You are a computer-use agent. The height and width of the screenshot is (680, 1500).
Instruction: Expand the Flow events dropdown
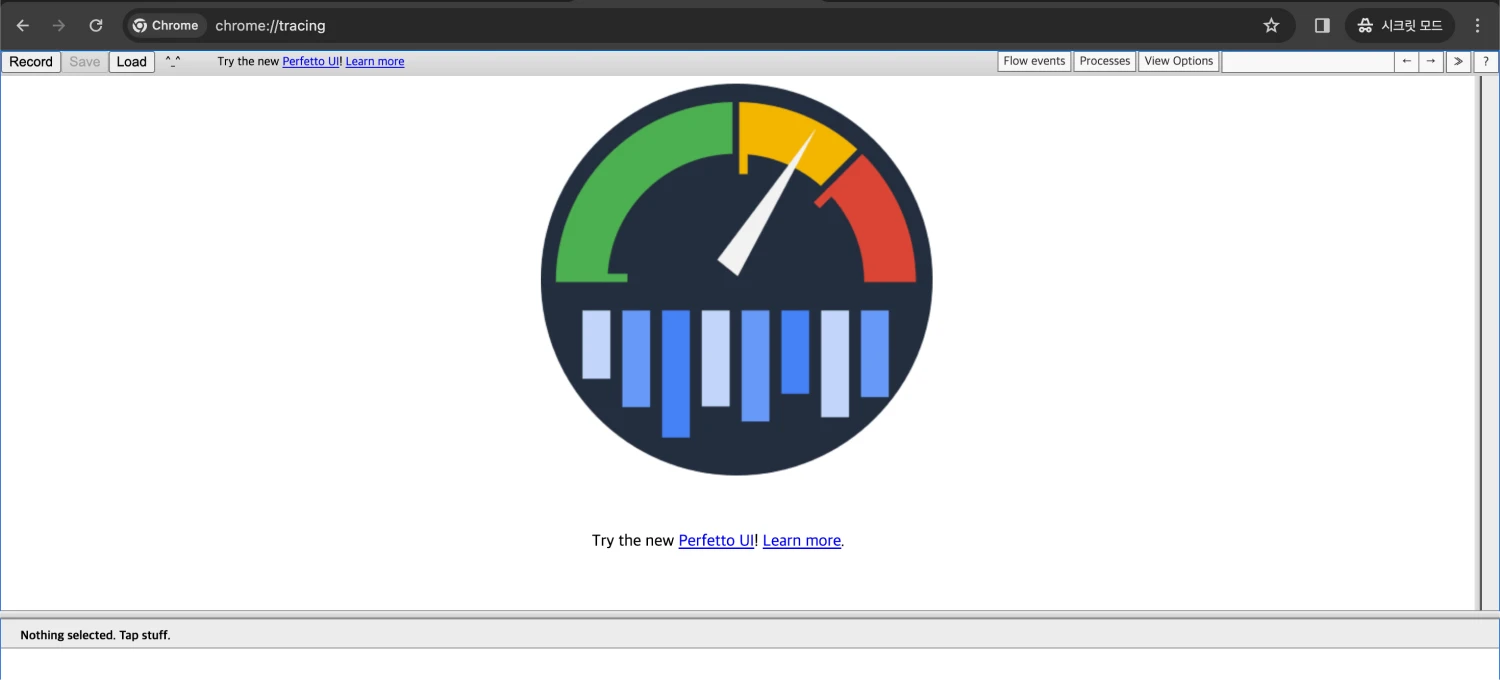(x=1034, y=61)
